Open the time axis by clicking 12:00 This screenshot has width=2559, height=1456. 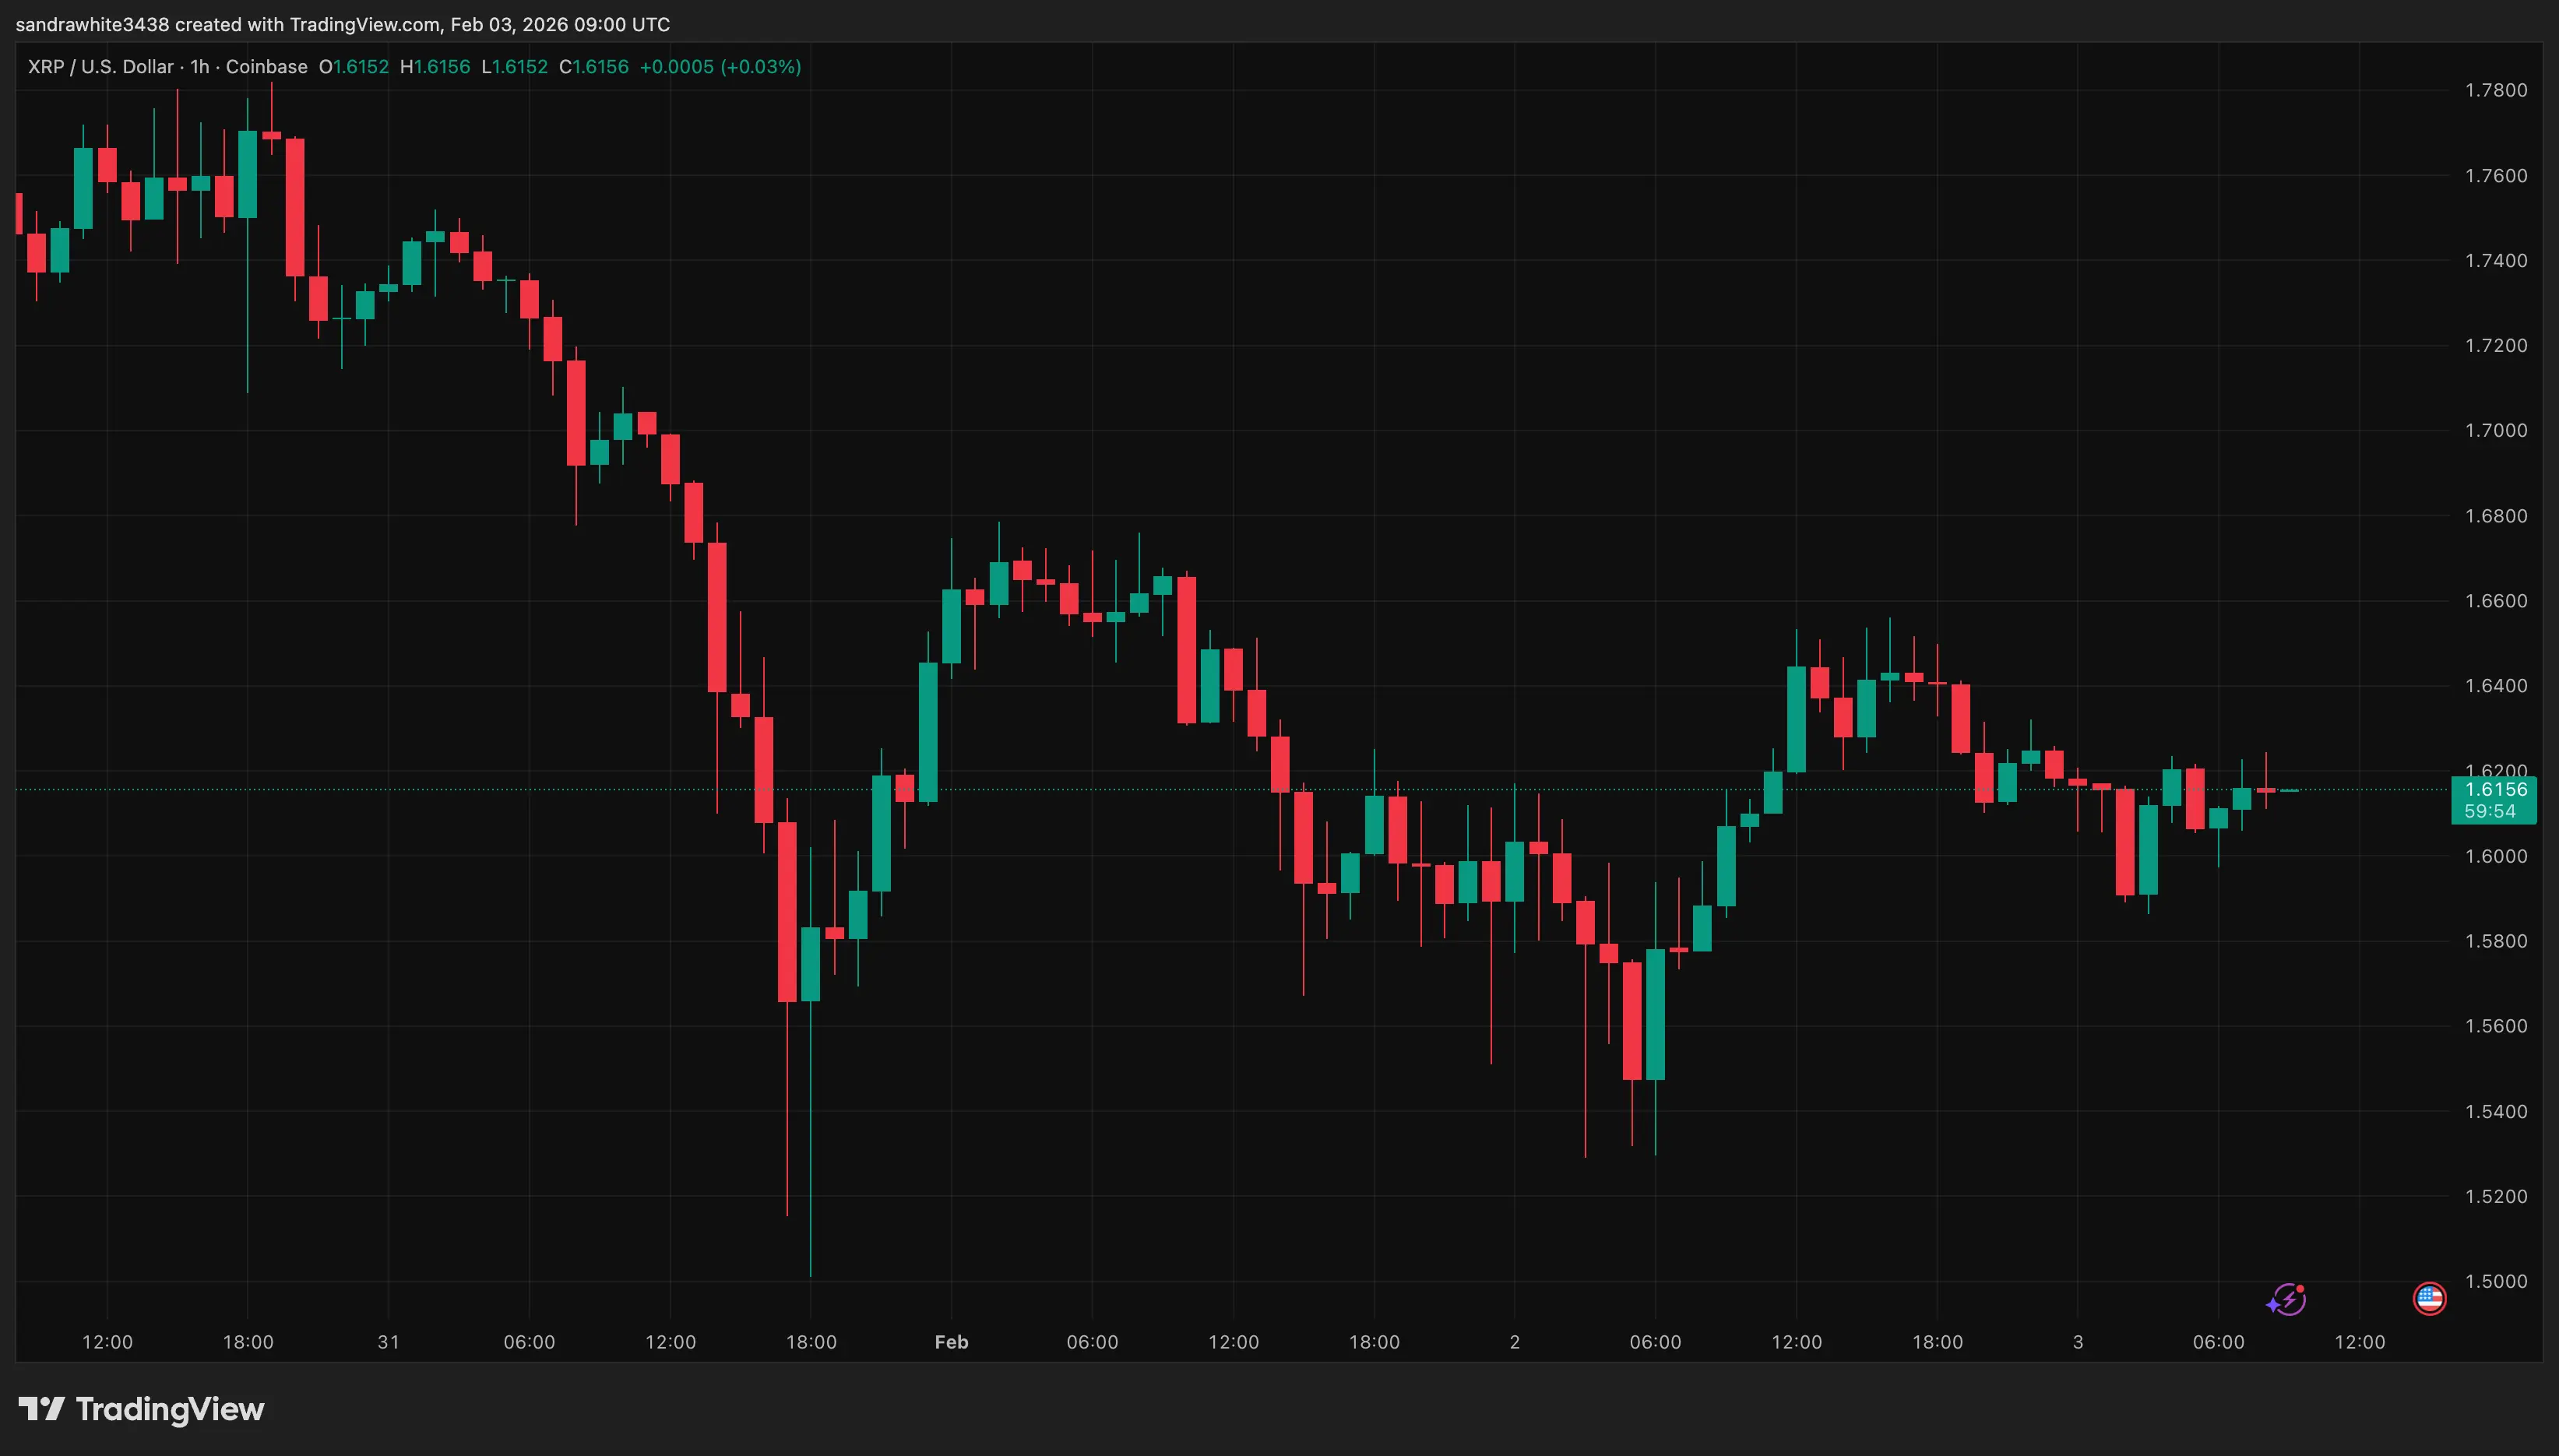[108, 1343]
